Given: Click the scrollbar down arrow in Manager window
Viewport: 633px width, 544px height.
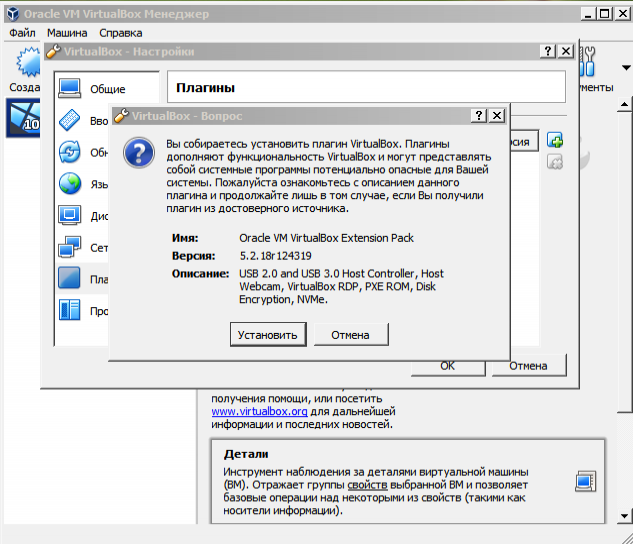Looking at the screenshot, I should pos(625,516).
